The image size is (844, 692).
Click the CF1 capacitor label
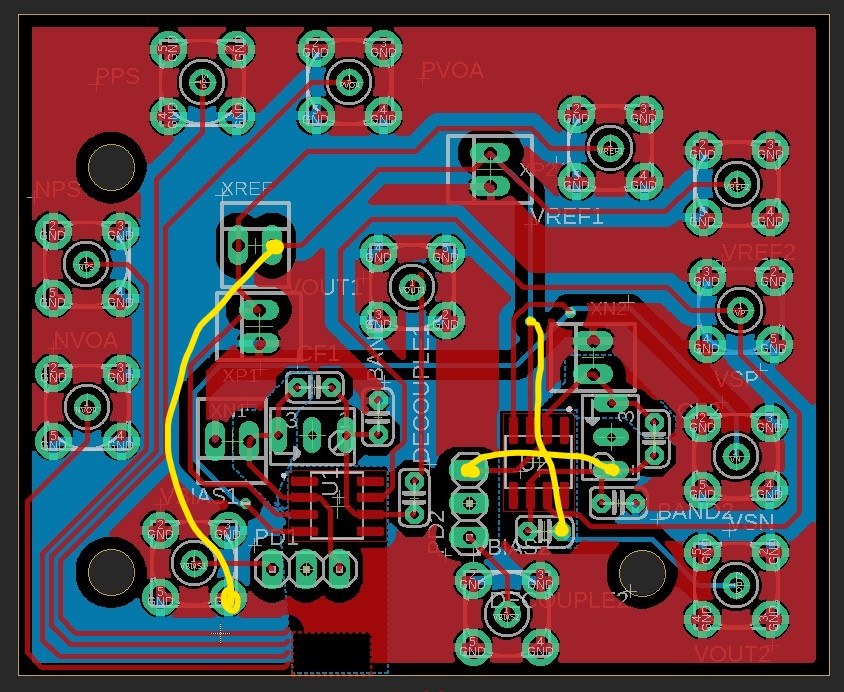pyautogui.click(x=319, y=354)
